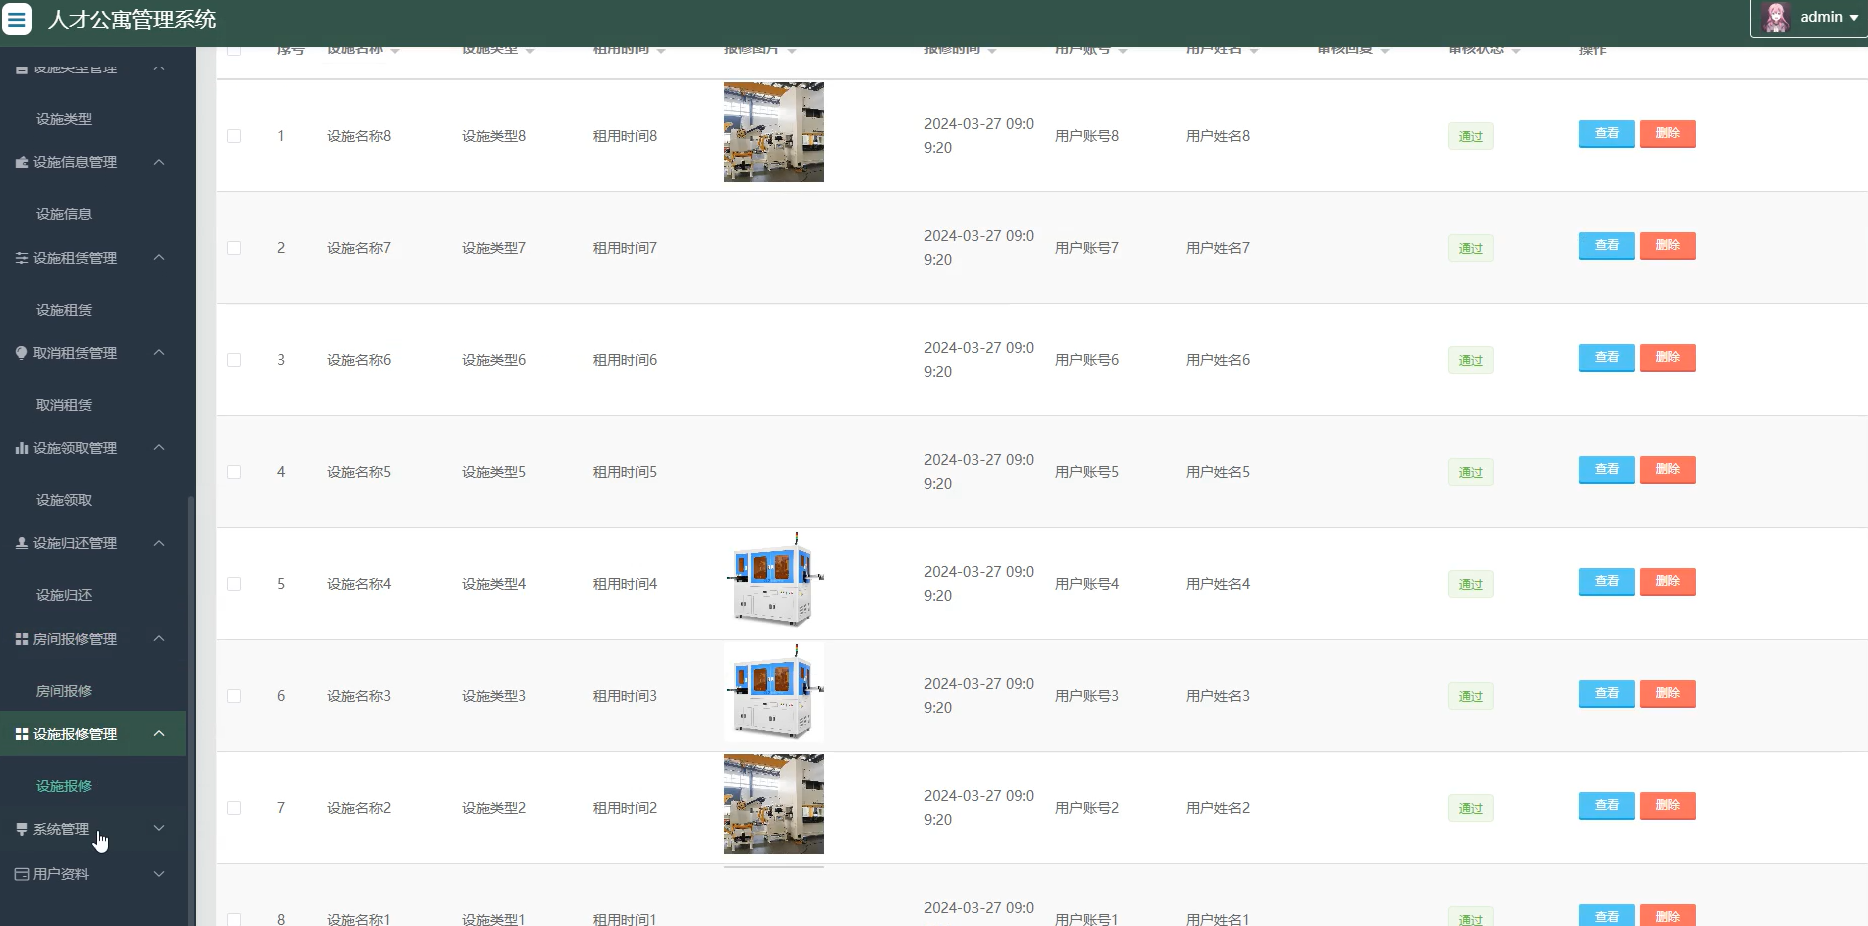Viewport: 1868px width, 926px height.
Task: Tick the checkbox for row 设施名称7
Action: pos(234,248)
